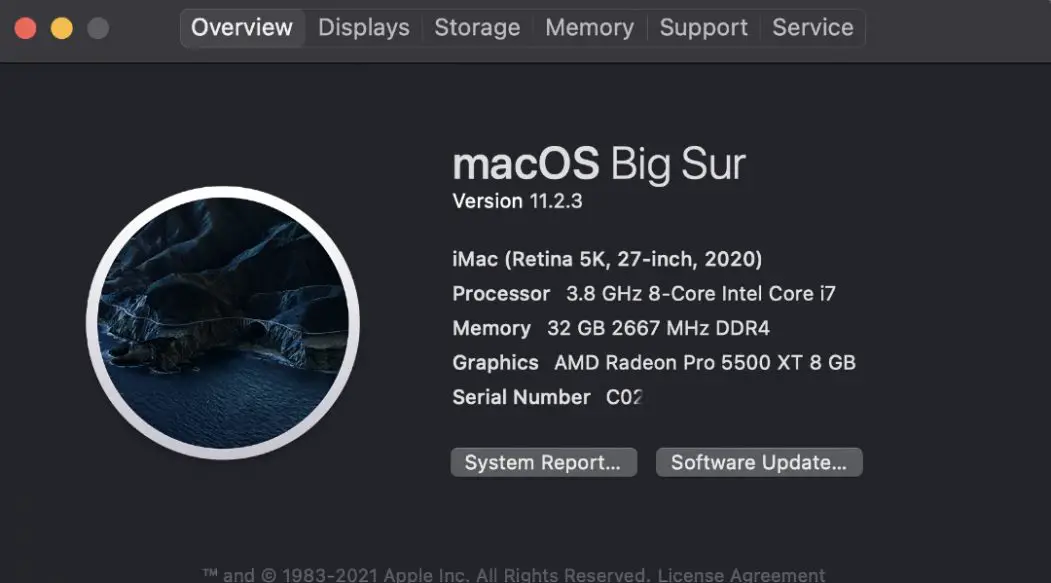Click the iMac Retina 5K model name
This screenshot has width=1051, height=583.
coord(607,258)
